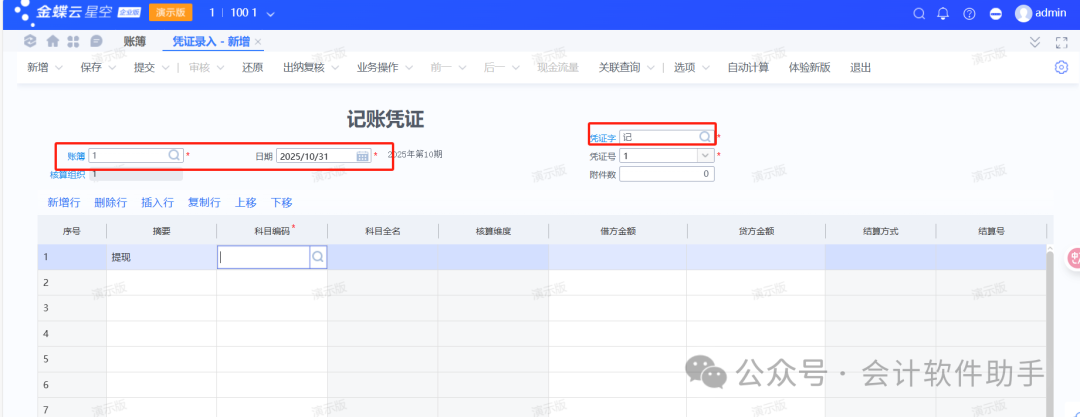
Task: Click the 自动计算 toolbar button
Action: click(748, 68)
